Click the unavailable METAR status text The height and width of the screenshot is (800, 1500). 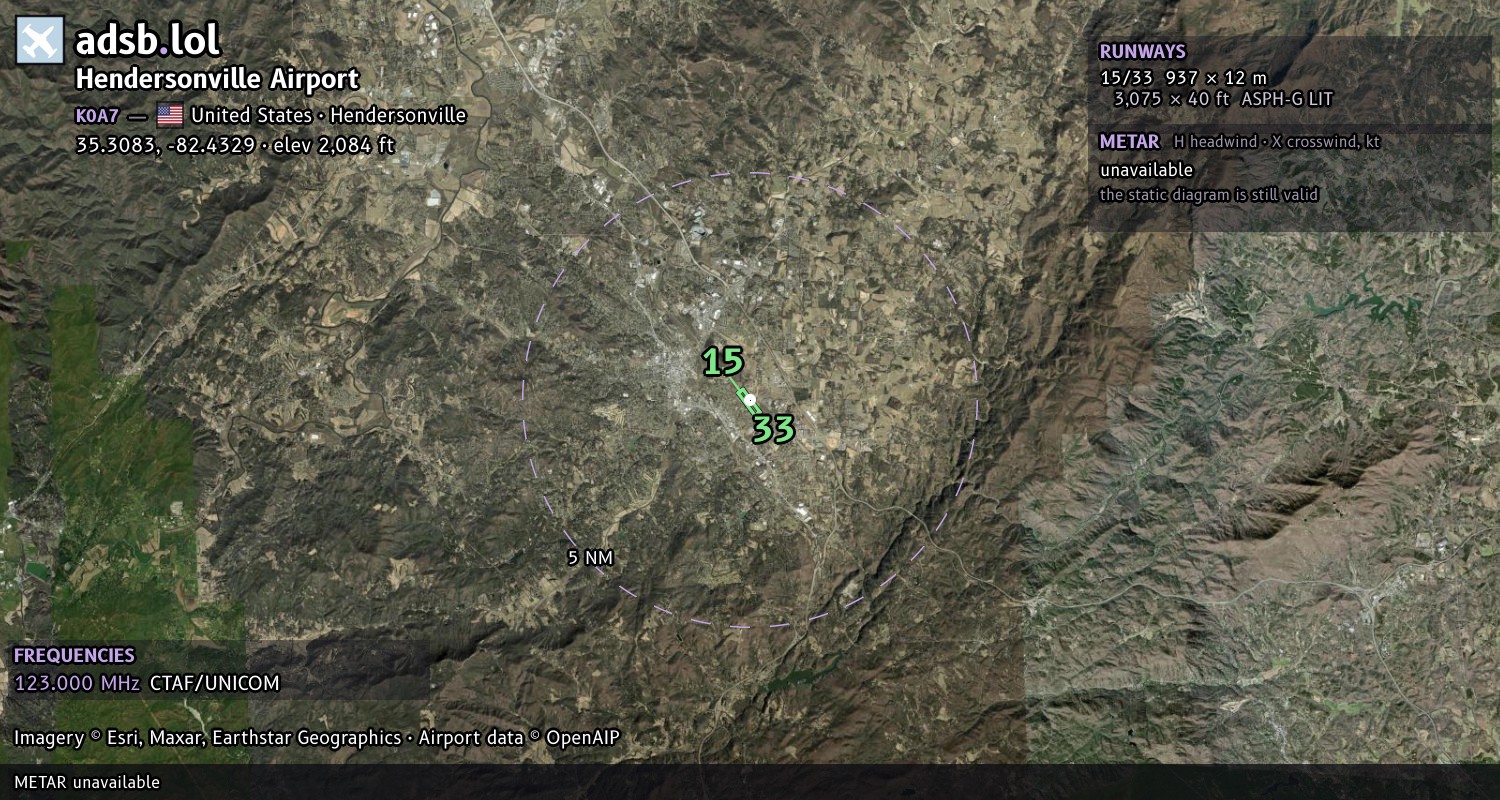pos(1146,170)
